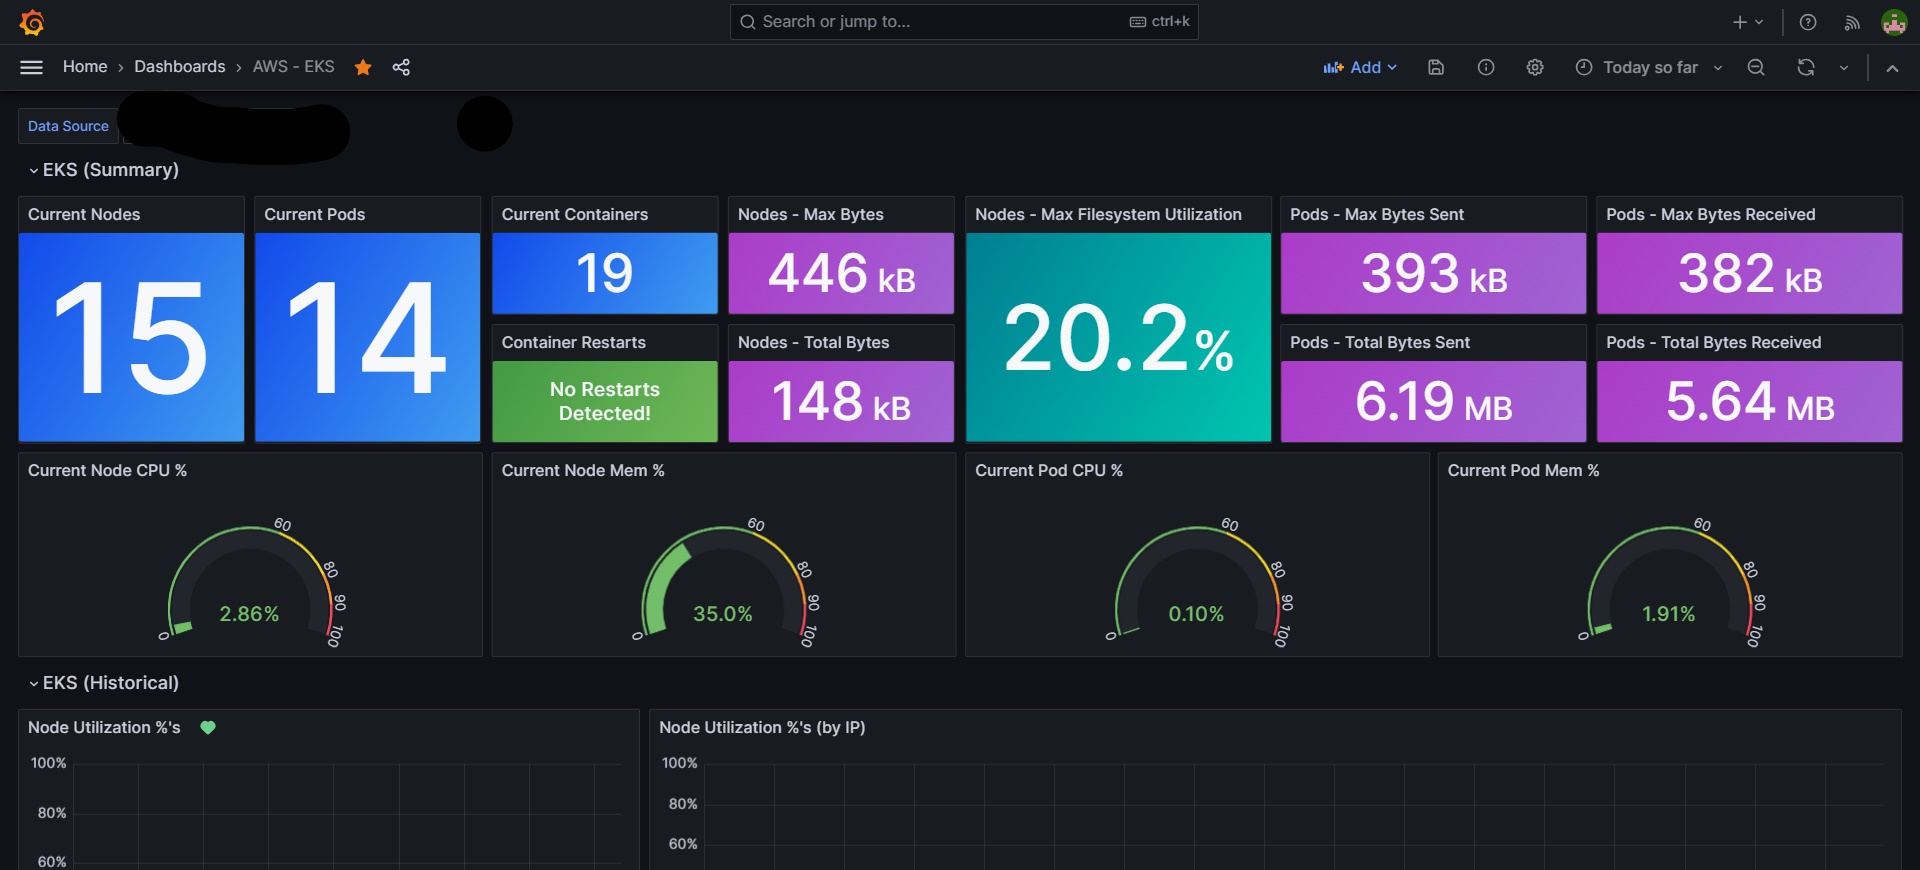
Task: Share the dashboard via share icon
Action: pos(401,67)
